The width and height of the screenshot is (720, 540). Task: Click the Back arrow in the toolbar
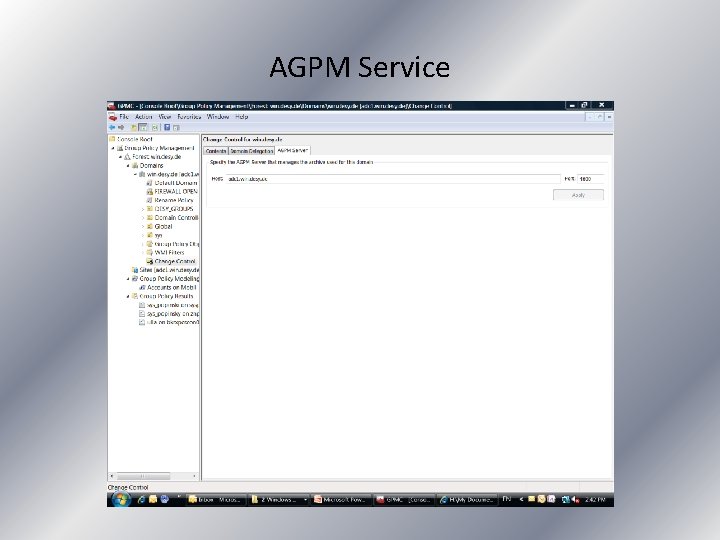click(112, 127)
